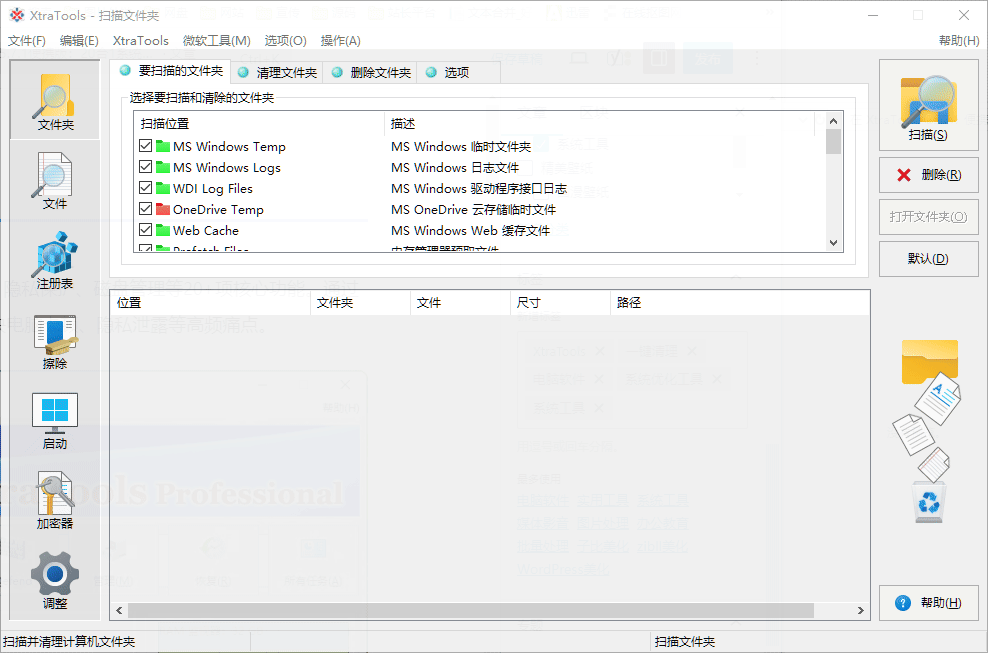Click the results horizontal scroll-left arrow
The image size is (988, 653).
[120, 610]
